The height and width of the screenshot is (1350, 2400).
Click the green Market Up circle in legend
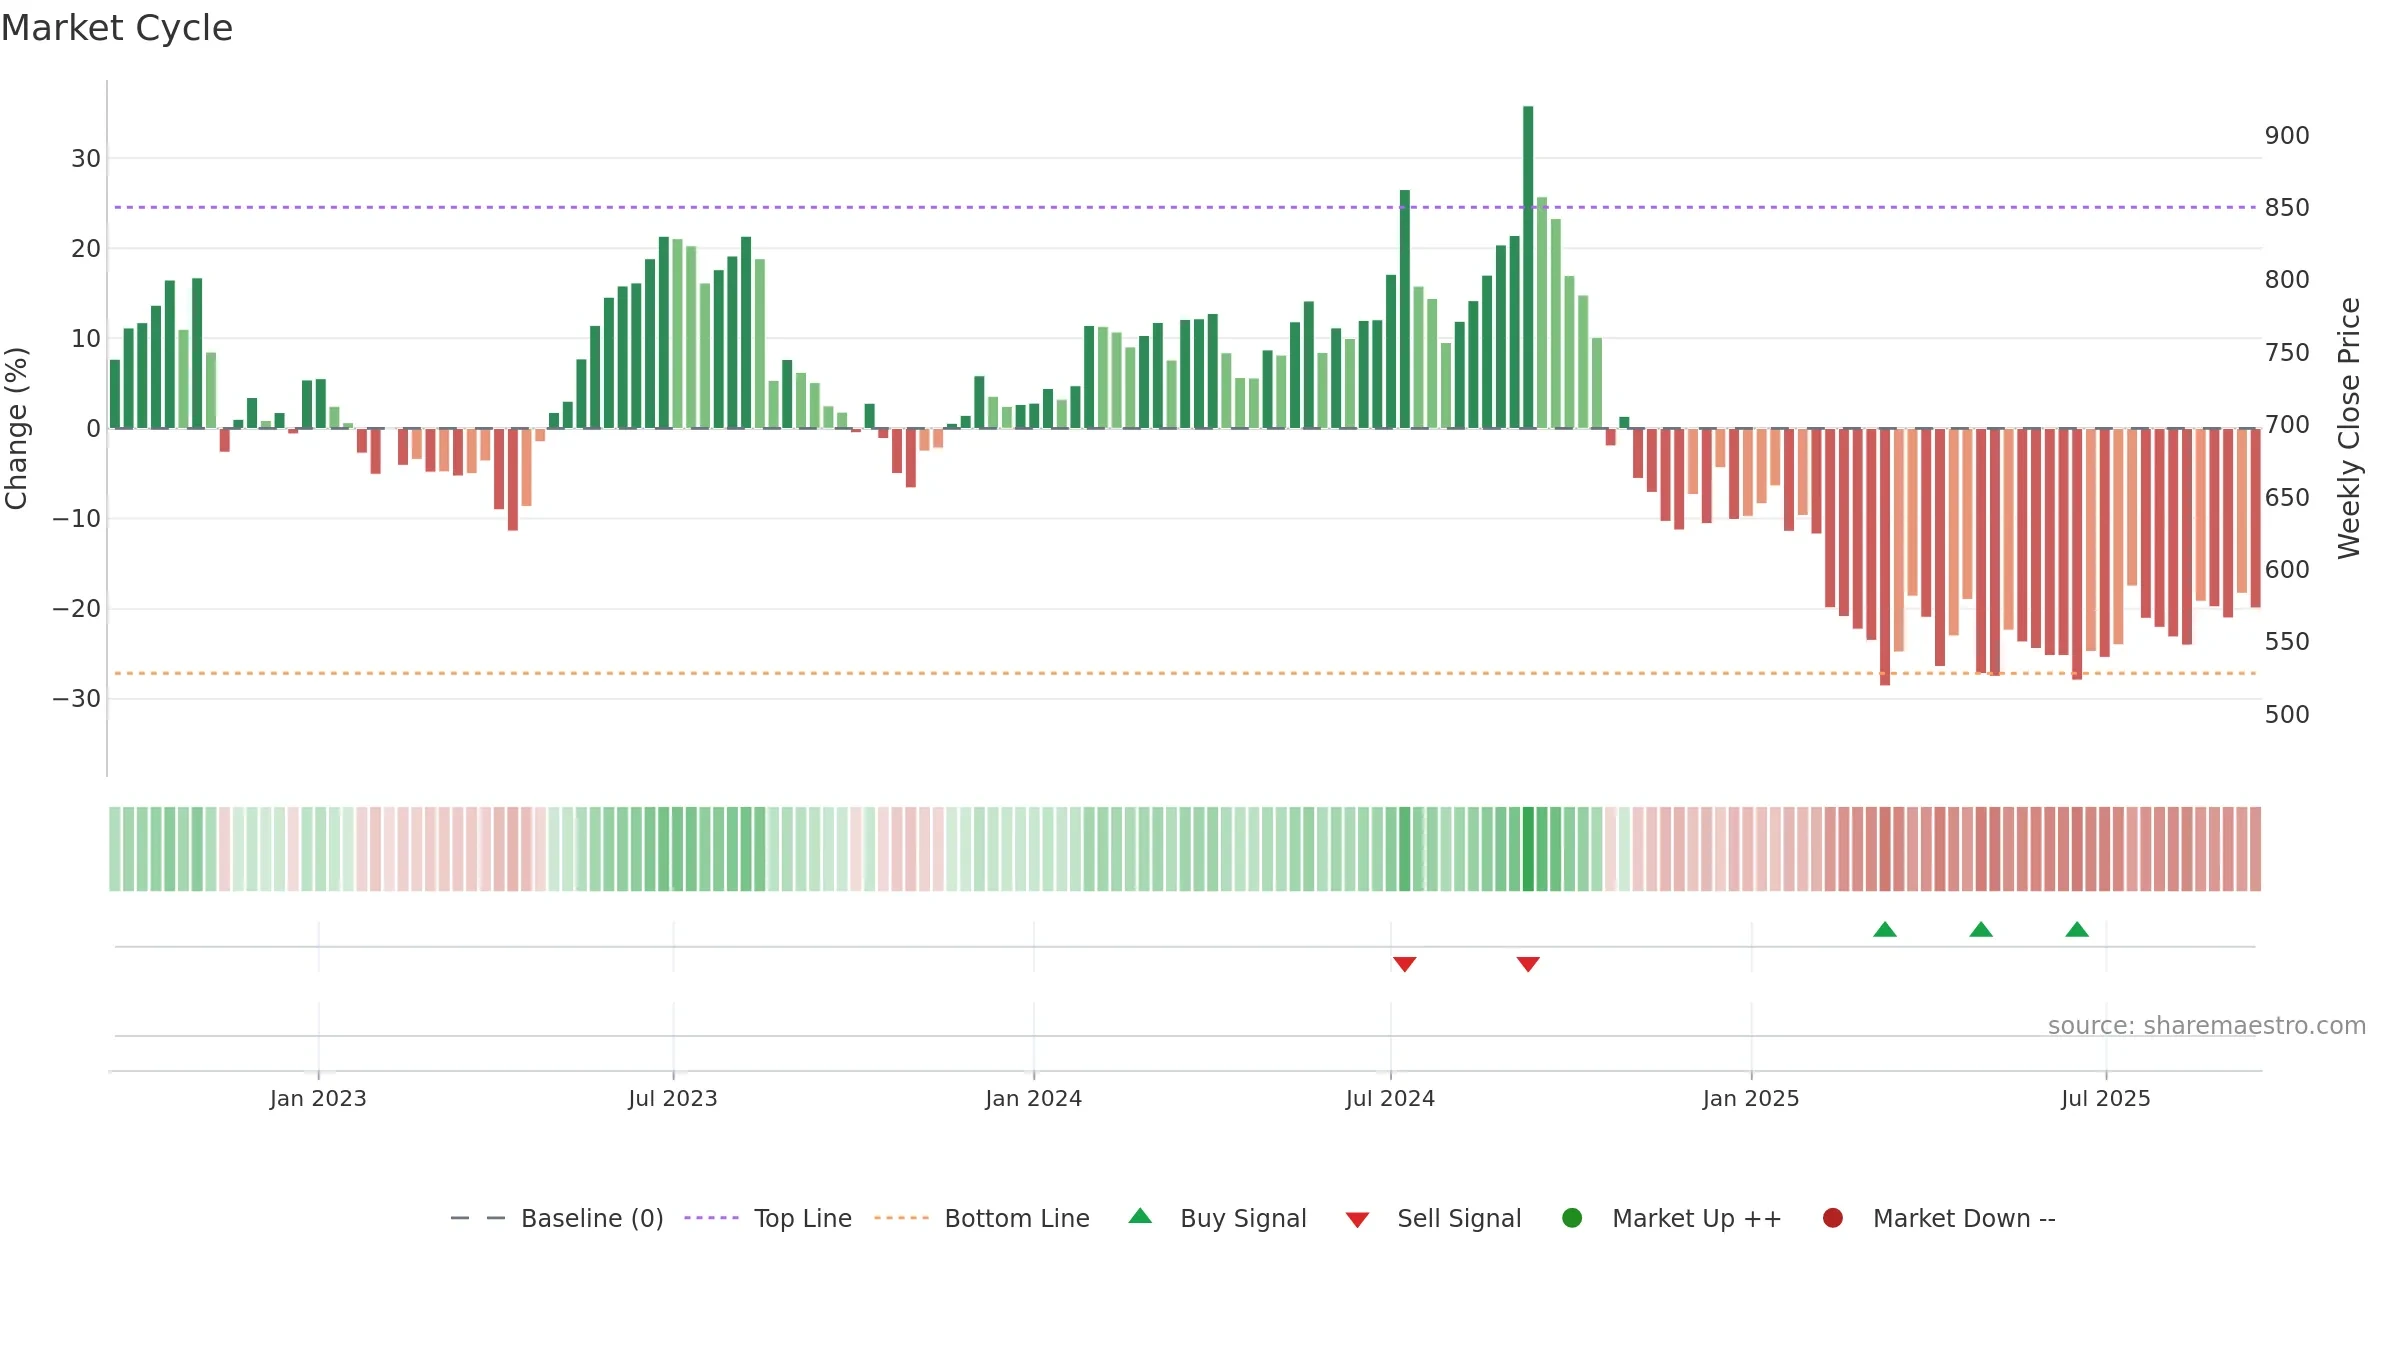[1572, 1218]
